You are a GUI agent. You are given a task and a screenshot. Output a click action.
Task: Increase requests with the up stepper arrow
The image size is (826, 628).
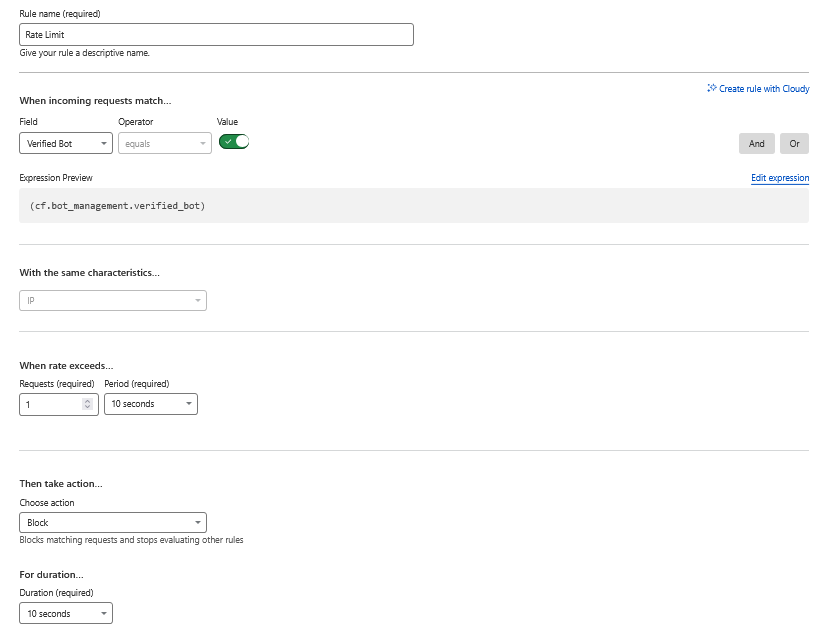88,400
